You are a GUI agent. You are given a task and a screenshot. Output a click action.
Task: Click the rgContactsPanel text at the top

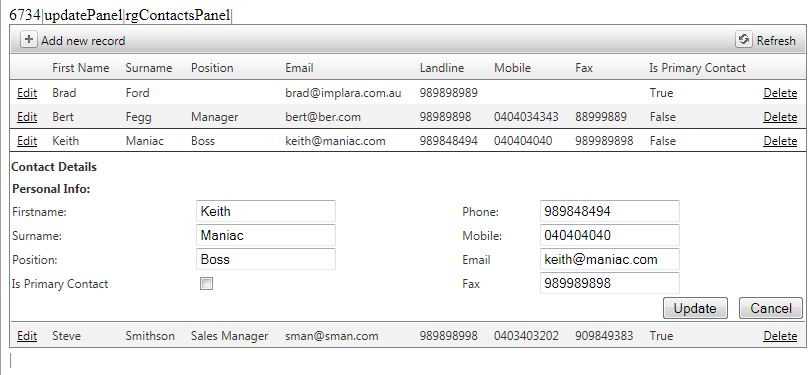[x=178, y=15]
